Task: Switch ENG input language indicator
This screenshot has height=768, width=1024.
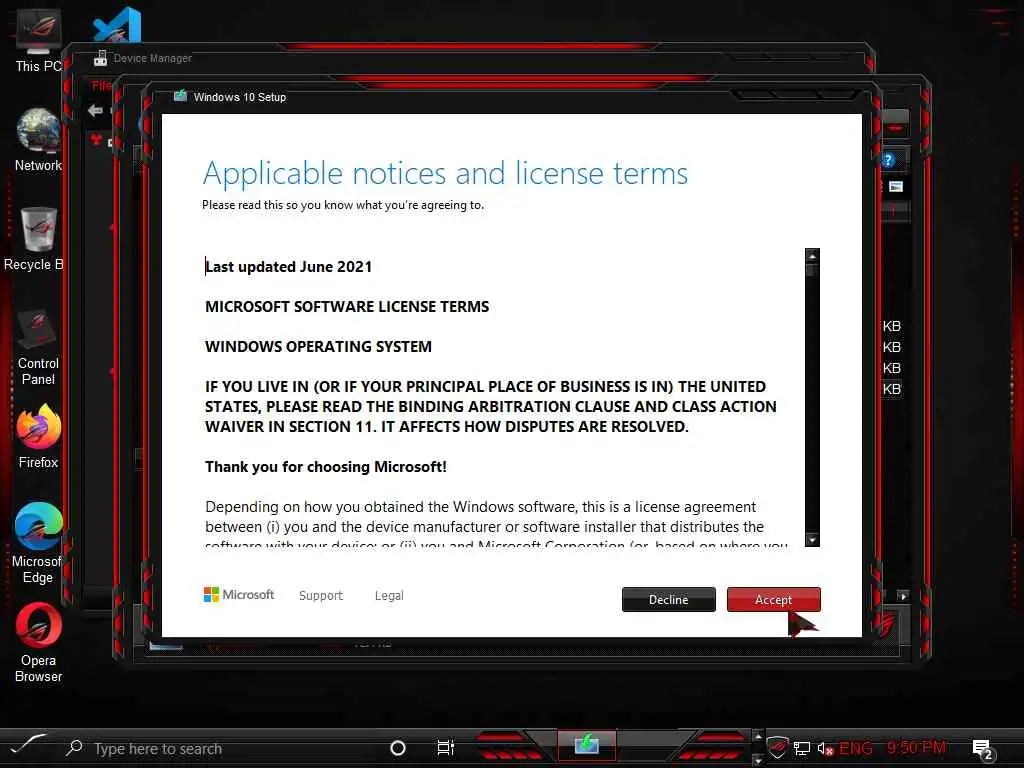Action: click(856, 748)
